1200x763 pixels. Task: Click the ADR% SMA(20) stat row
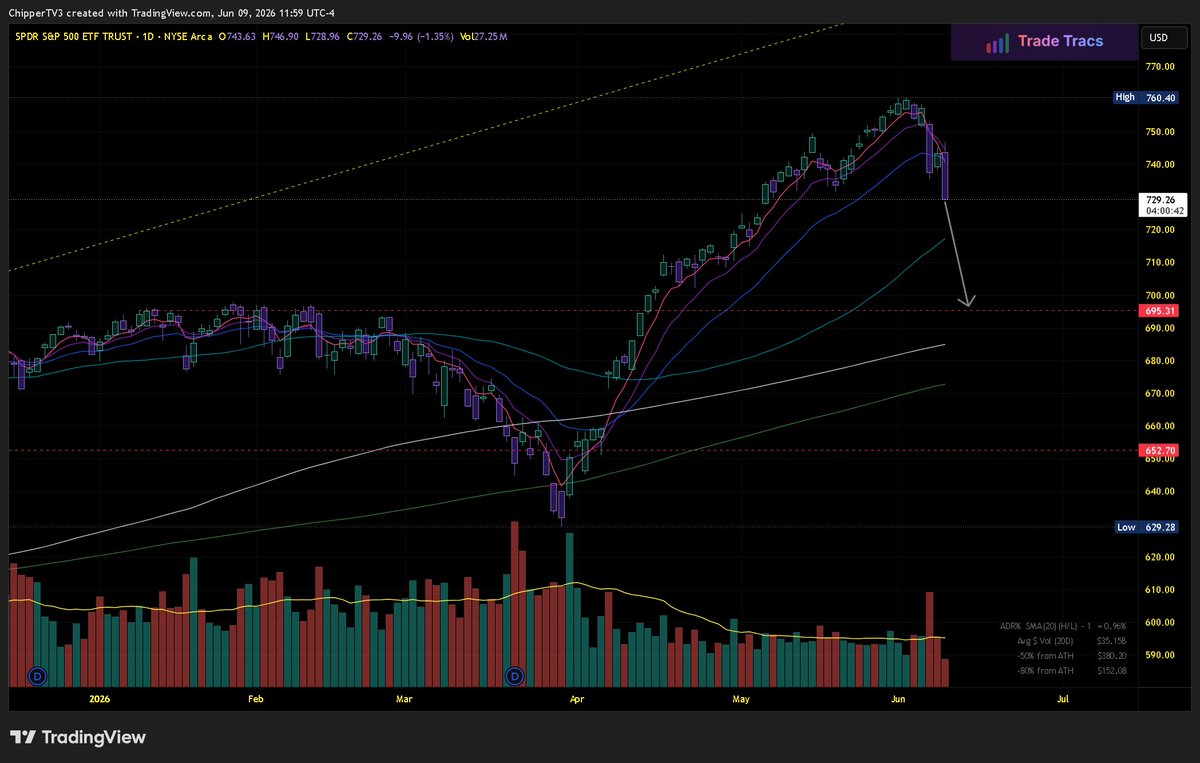pyautogui.click(x=1062, y=625)
